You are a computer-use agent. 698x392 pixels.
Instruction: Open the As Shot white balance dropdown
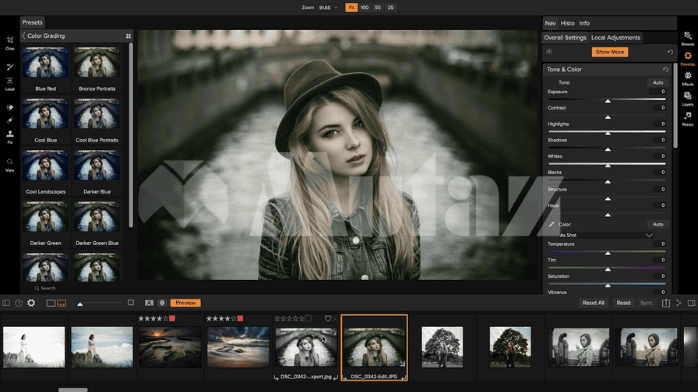pyautogui.click(x=606, y=235)
